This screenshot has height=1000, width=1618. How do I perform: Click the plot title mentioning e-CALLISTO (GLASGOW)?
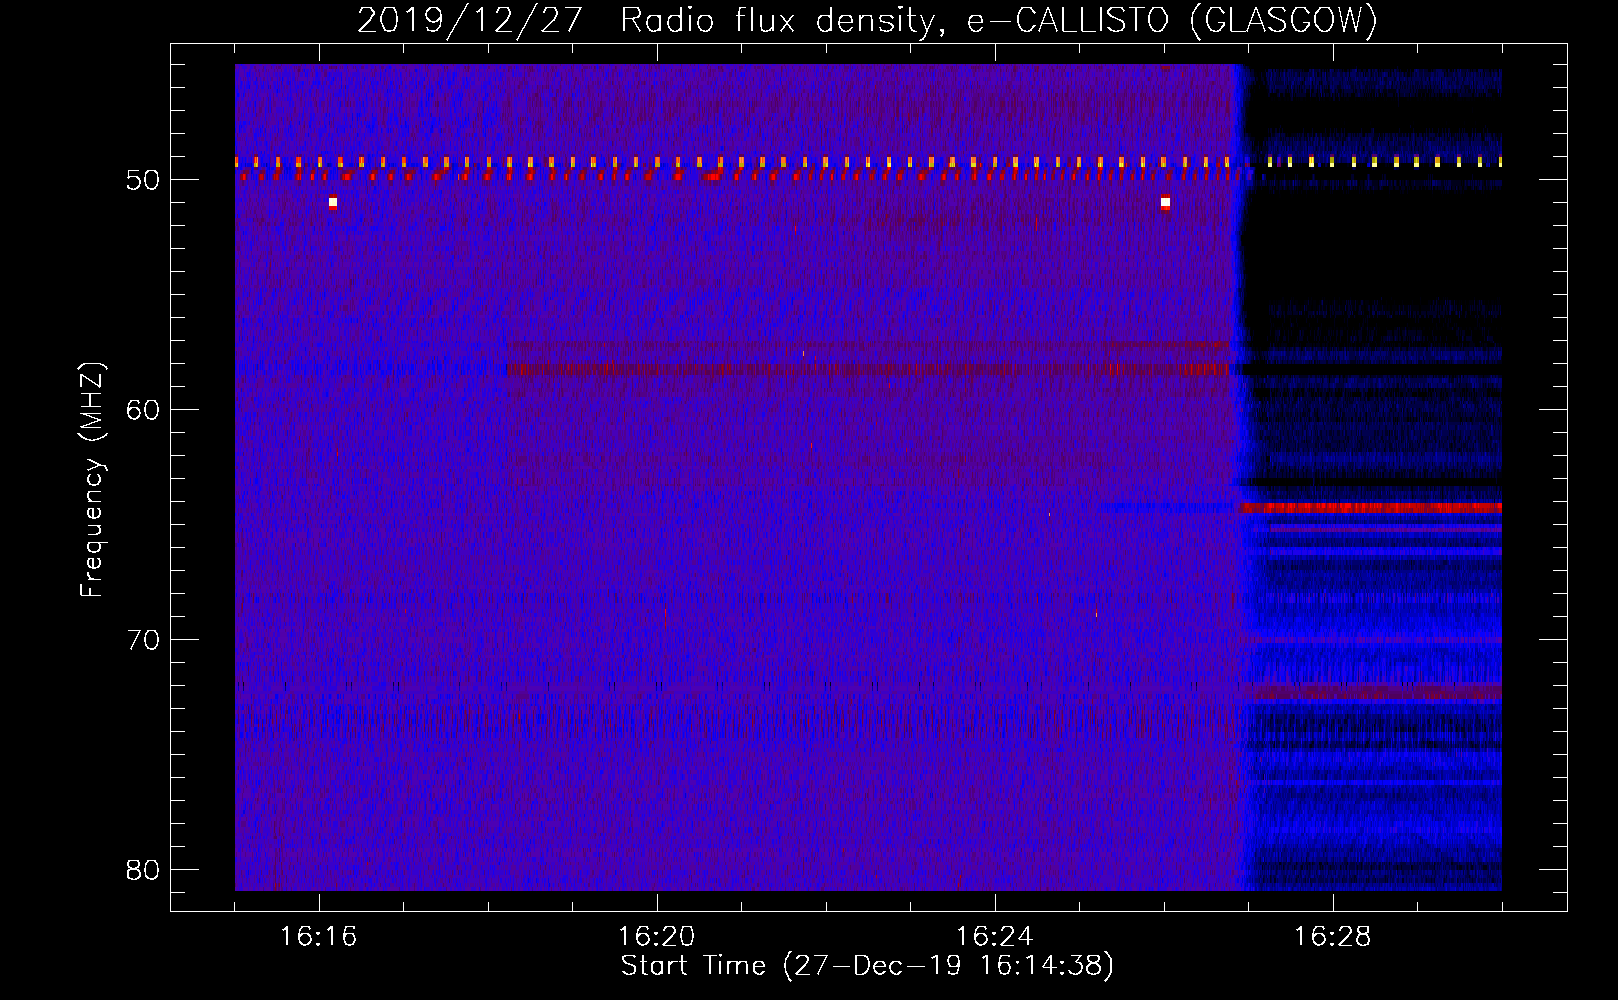click(867, 20)
